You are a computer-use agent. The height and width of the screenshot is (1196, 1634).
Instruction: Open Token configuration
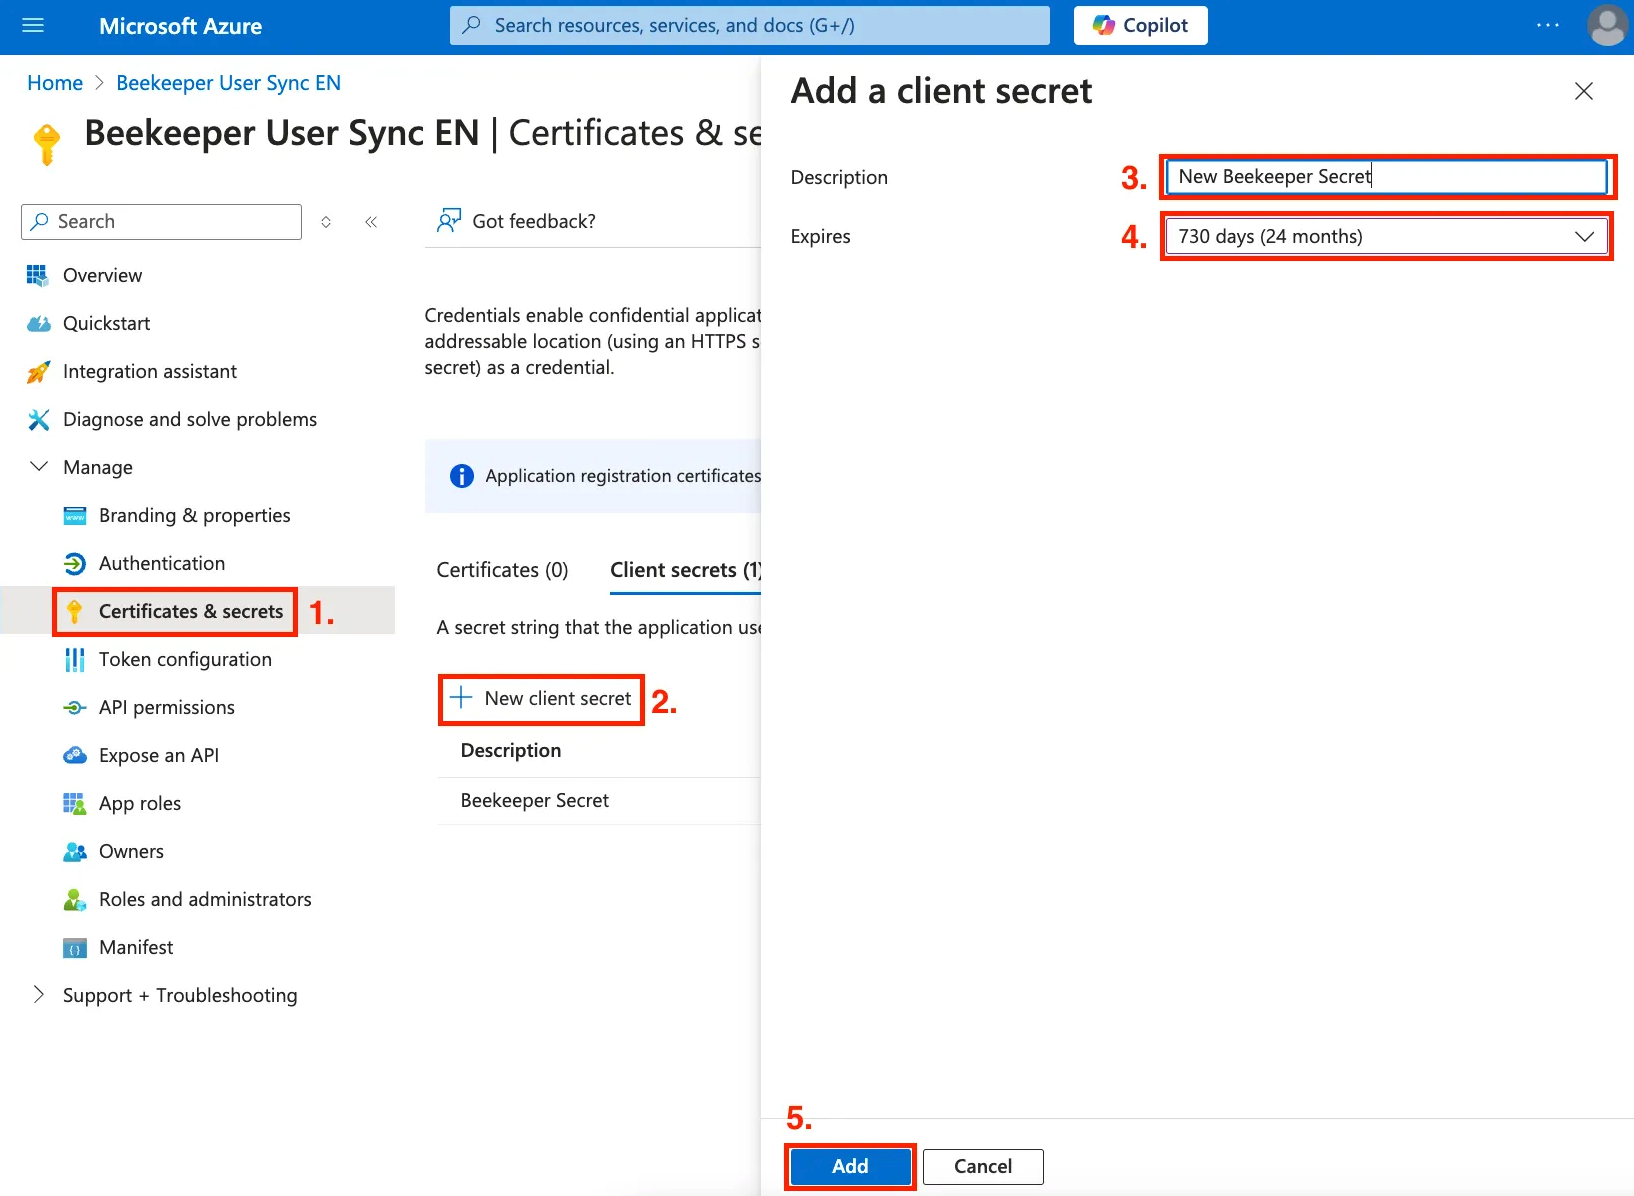[x=185, y=660]
